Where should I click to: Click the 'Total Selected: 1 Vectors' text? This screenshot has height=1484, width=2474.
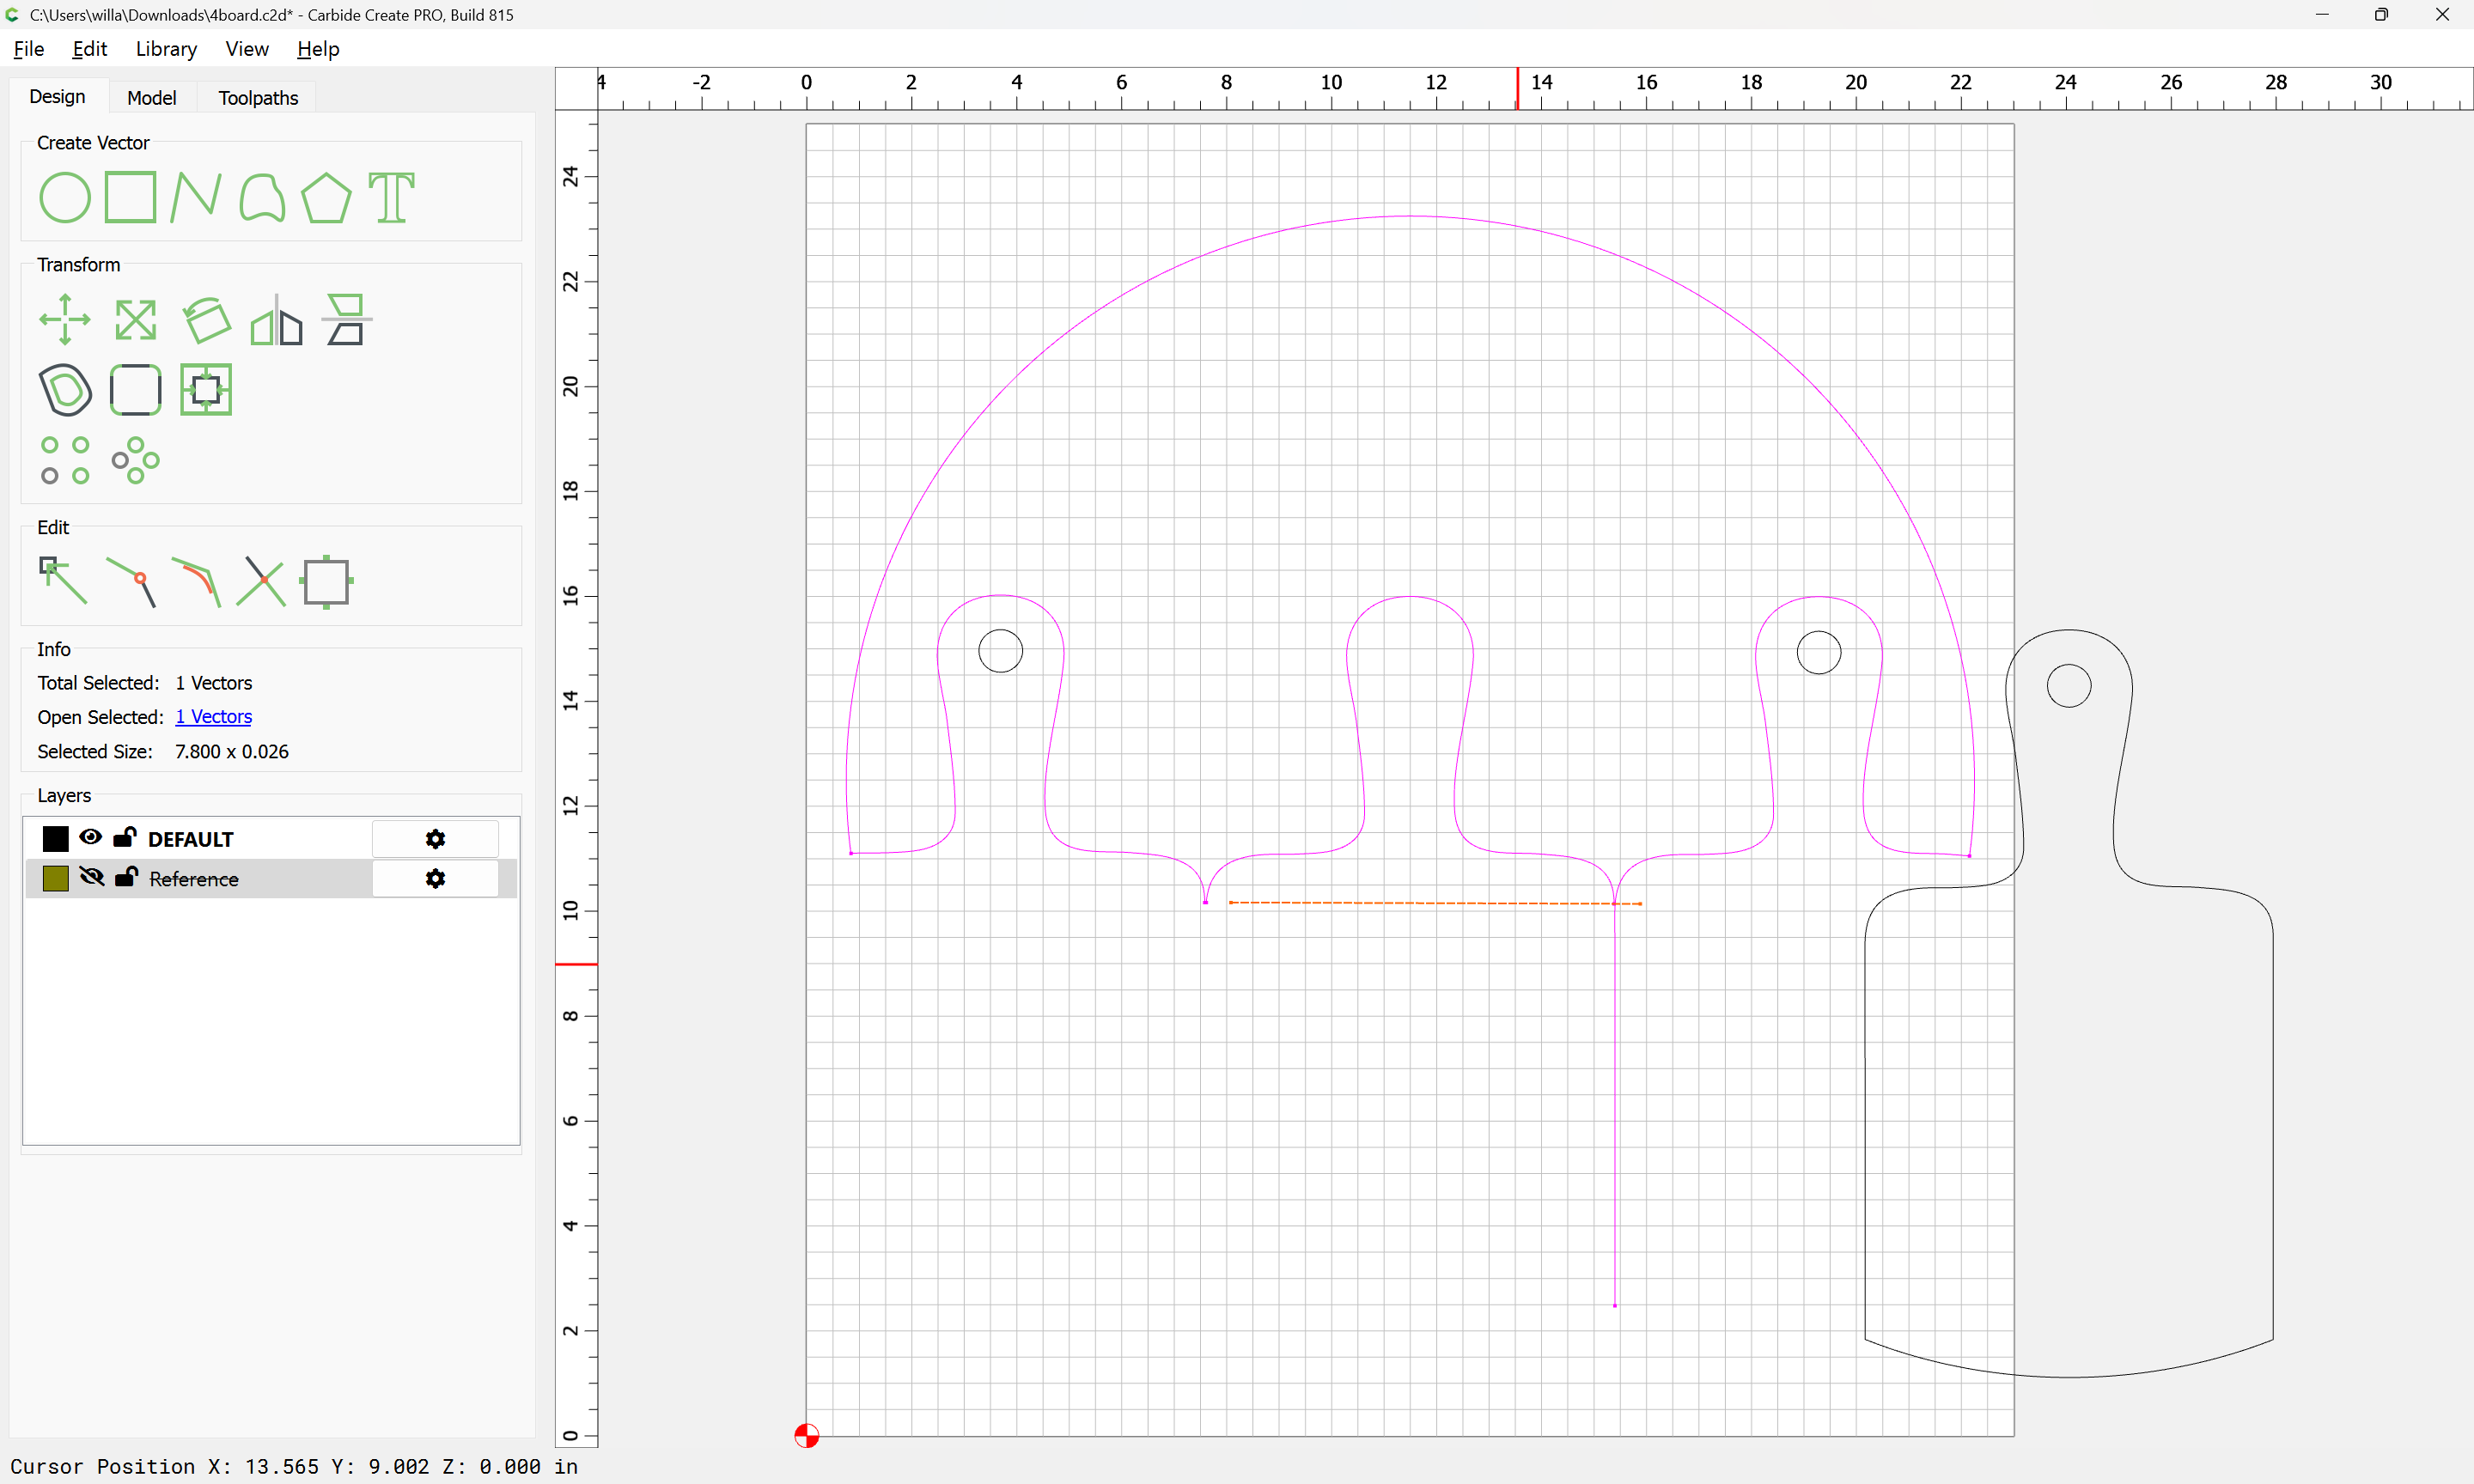pyautogui.click(x=145, y=683)
